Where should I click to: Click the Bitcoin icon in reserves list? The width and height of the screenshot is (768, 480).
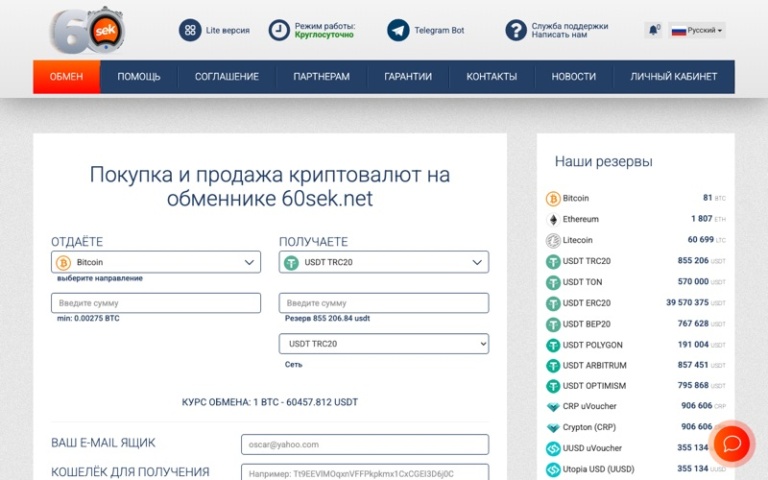[553, 198]
